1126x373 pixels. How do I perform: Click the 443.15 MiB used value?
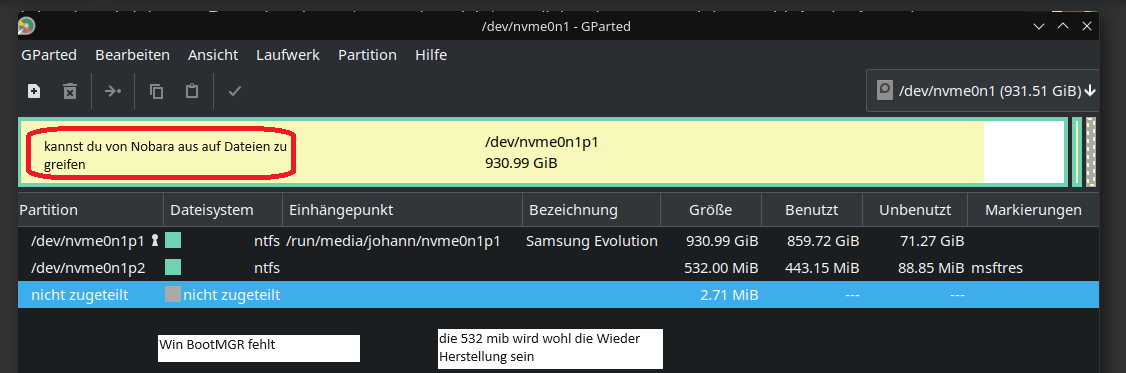click(822, 268)
